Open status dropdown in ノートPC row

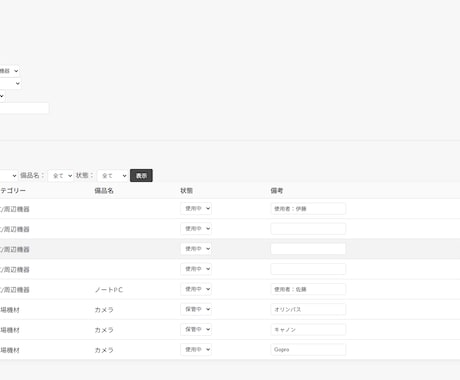196,289
